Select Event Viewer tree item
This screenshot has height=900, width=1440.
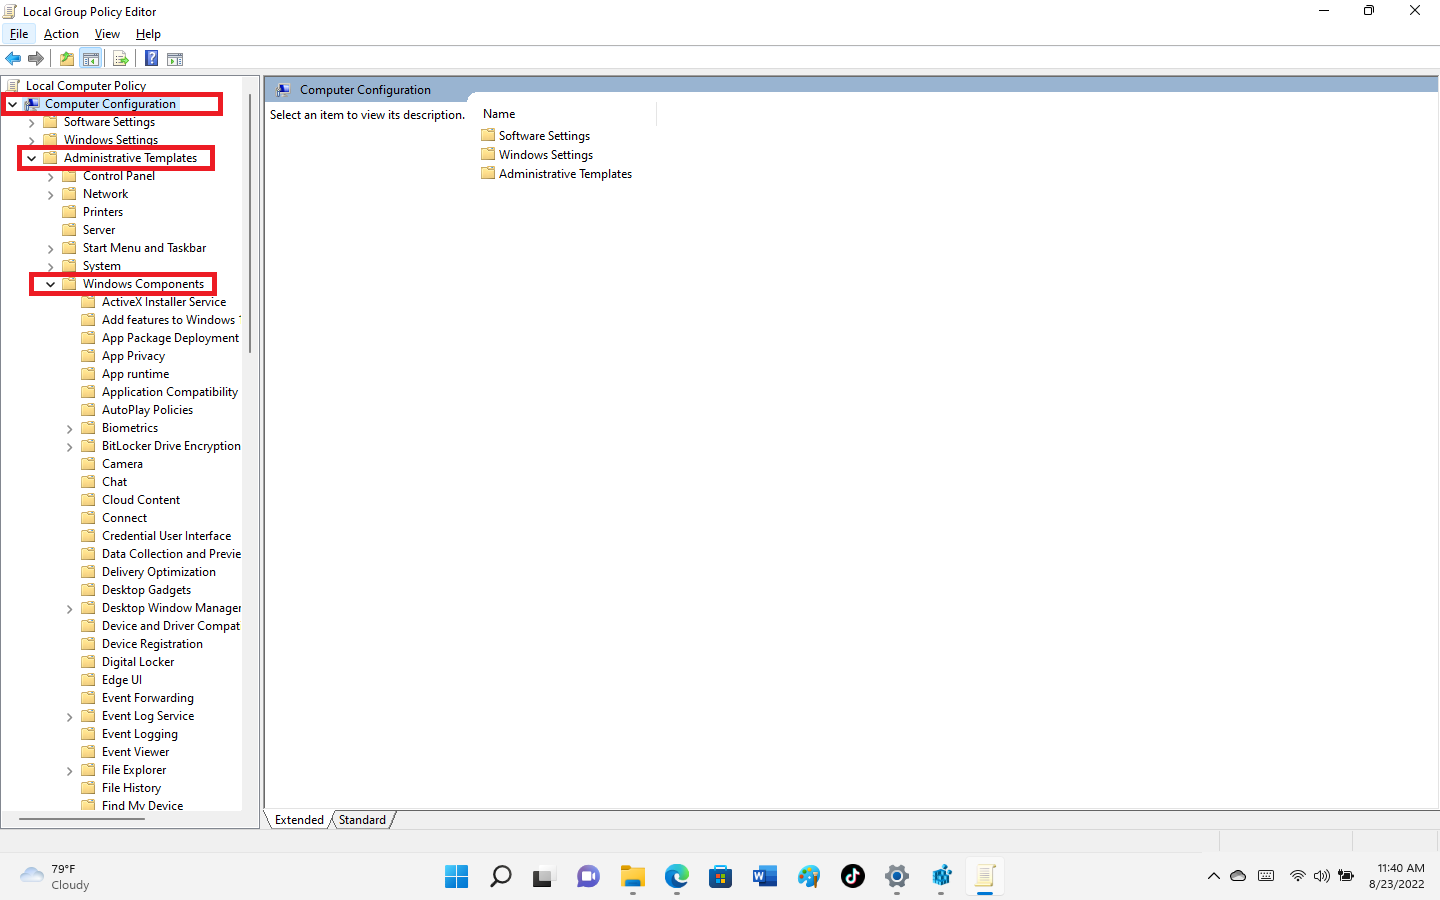click(x=136, y=752)
